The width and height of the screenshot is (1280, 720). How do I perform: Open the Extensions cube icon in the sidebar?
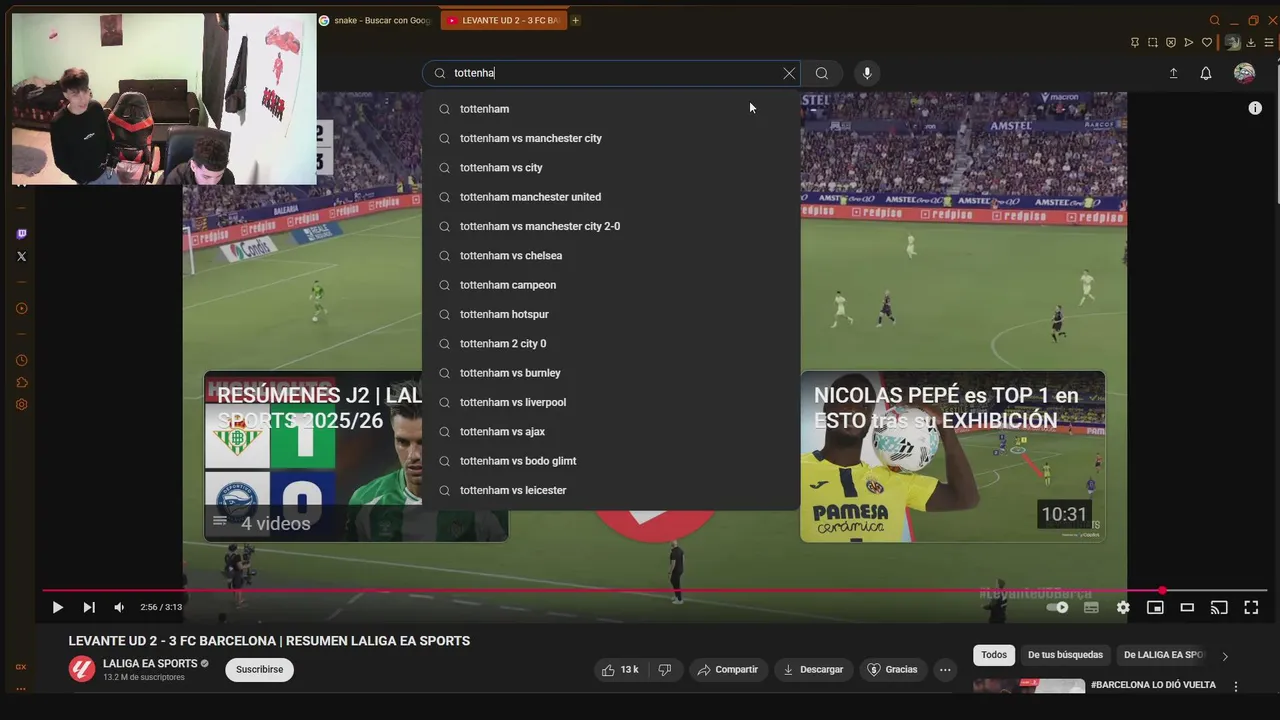click(x=22, y=382)
